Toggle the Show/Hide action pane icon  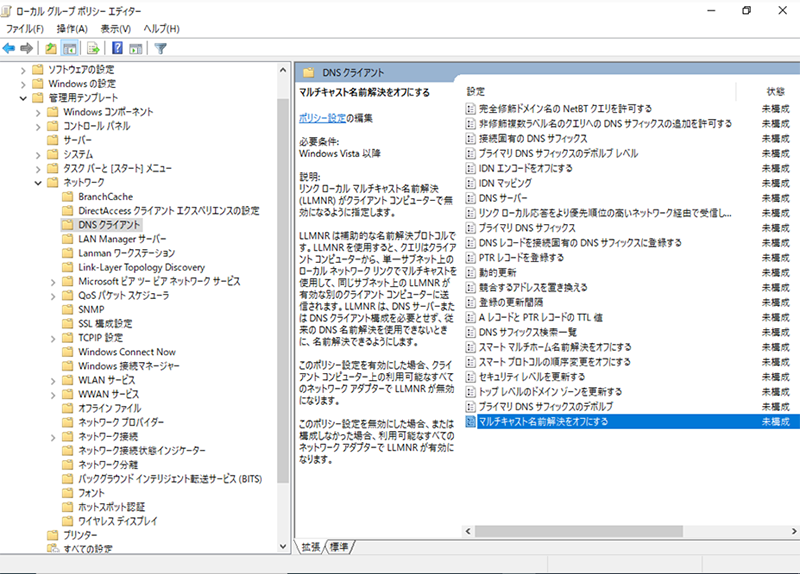click(x=136, y=48)
